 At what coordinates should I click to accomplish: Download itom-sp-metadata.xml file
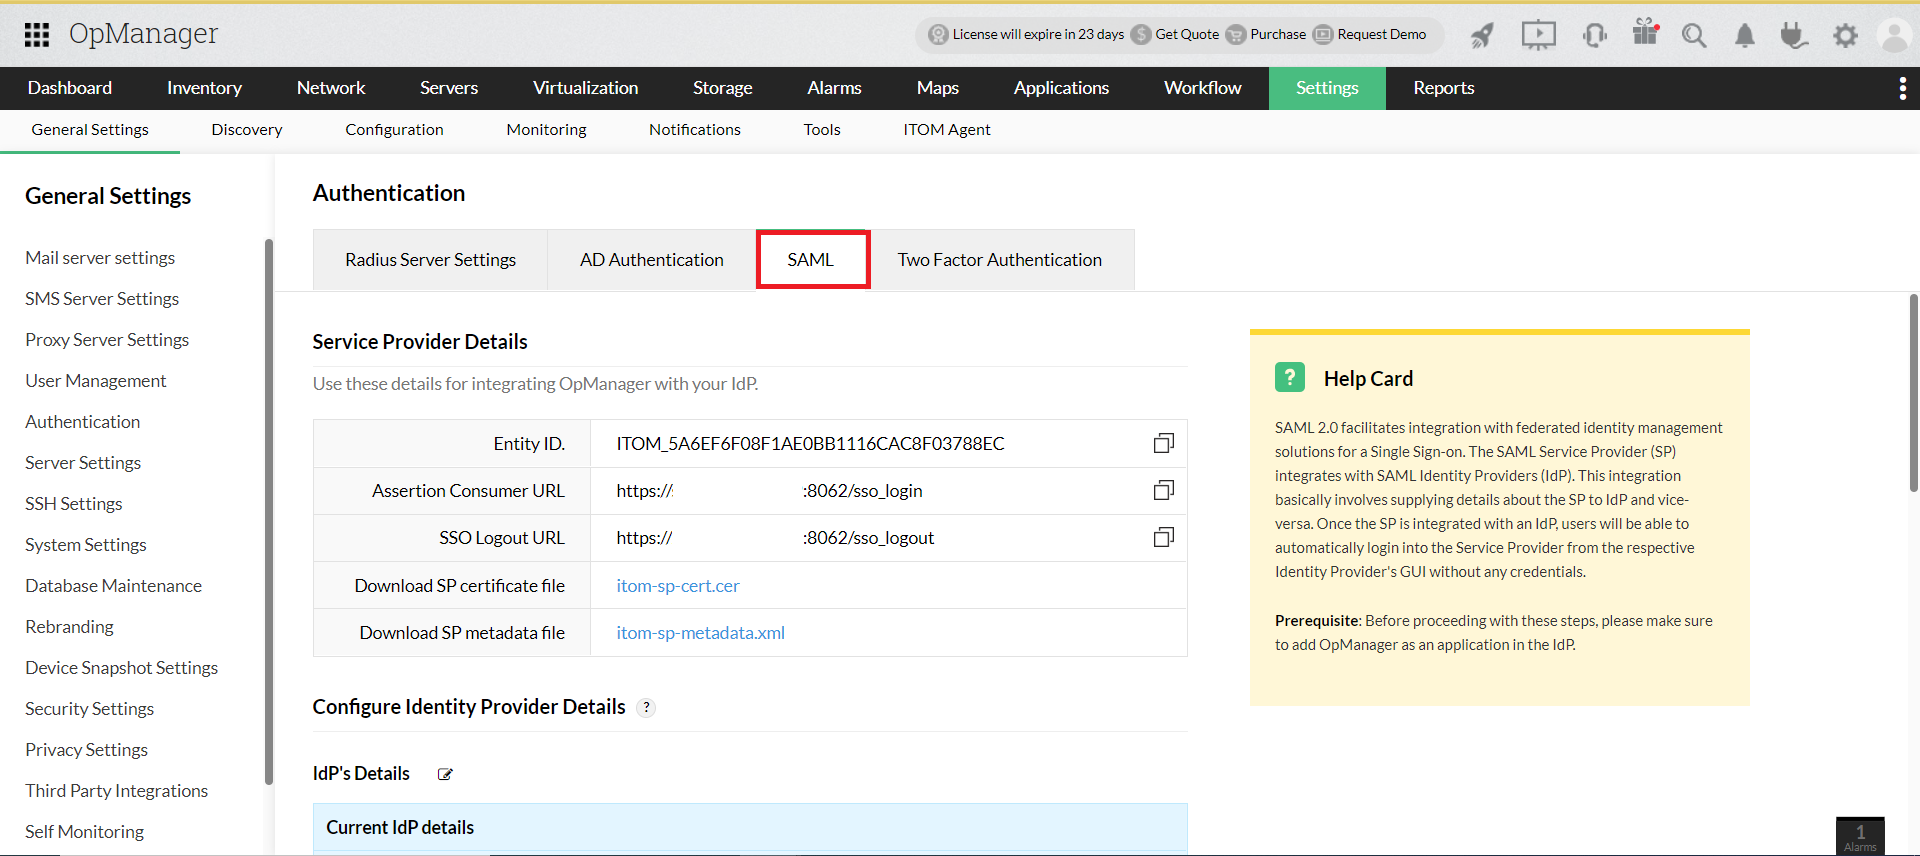point(700,633)
